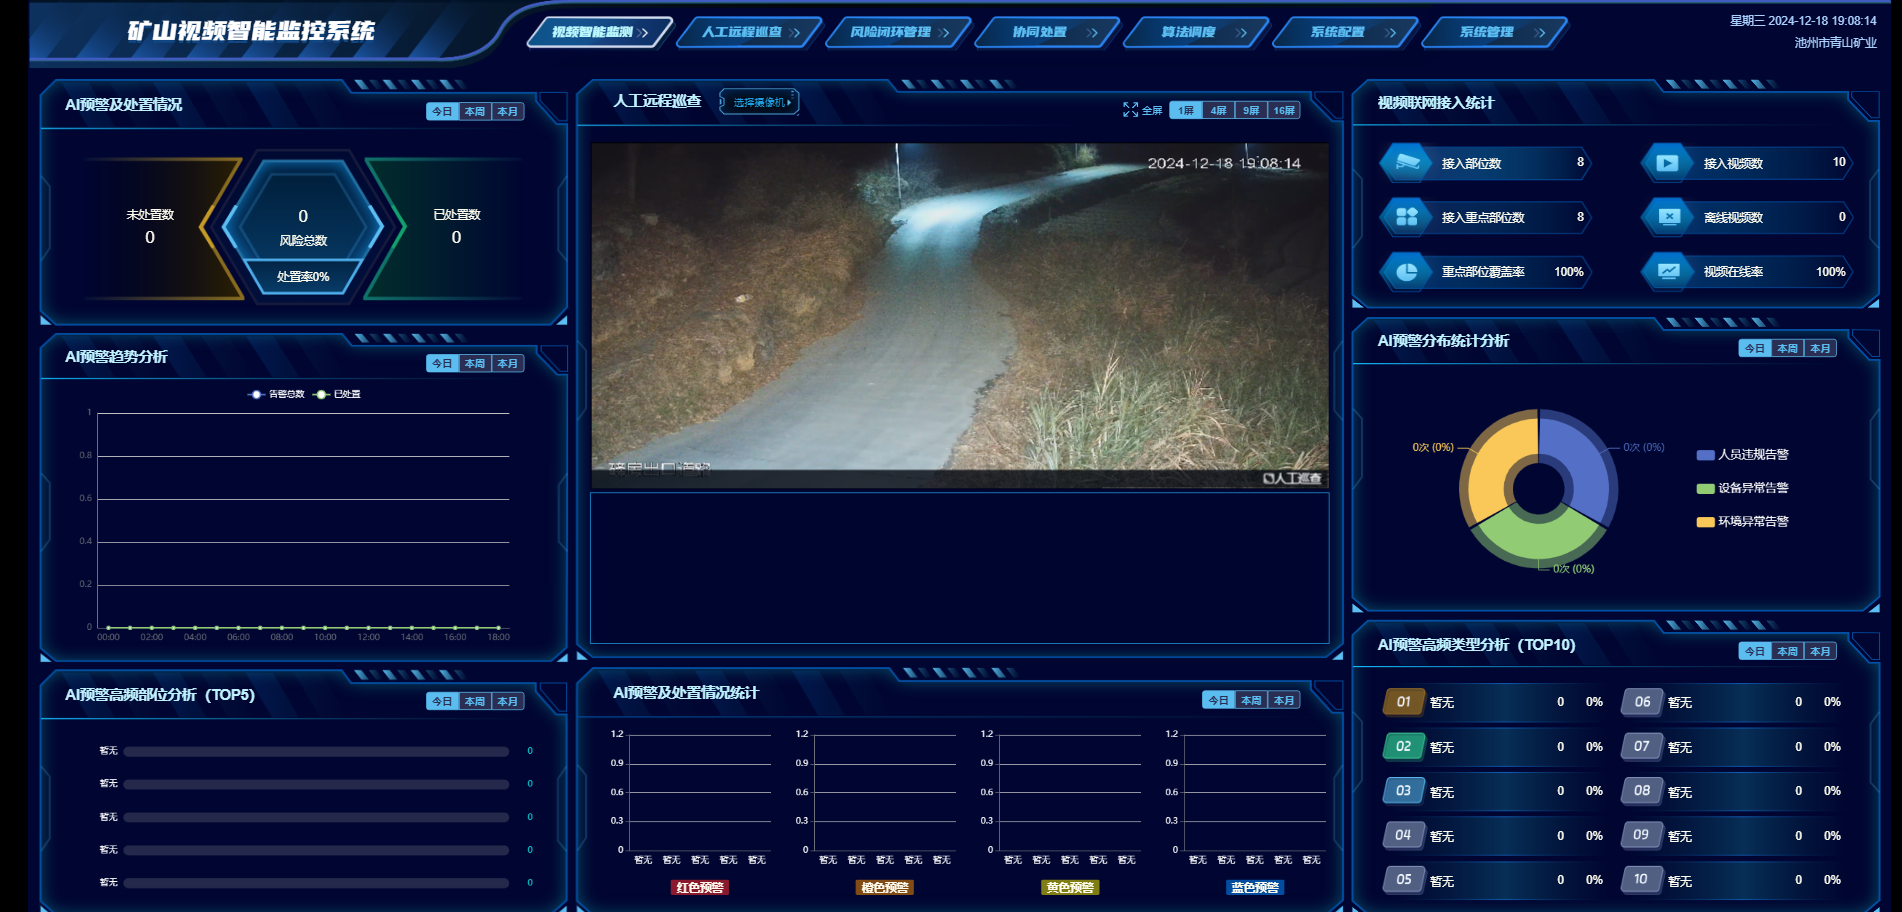Click the pie chart icon beside 重点部位覆盖率

[x=1407, y=271]
